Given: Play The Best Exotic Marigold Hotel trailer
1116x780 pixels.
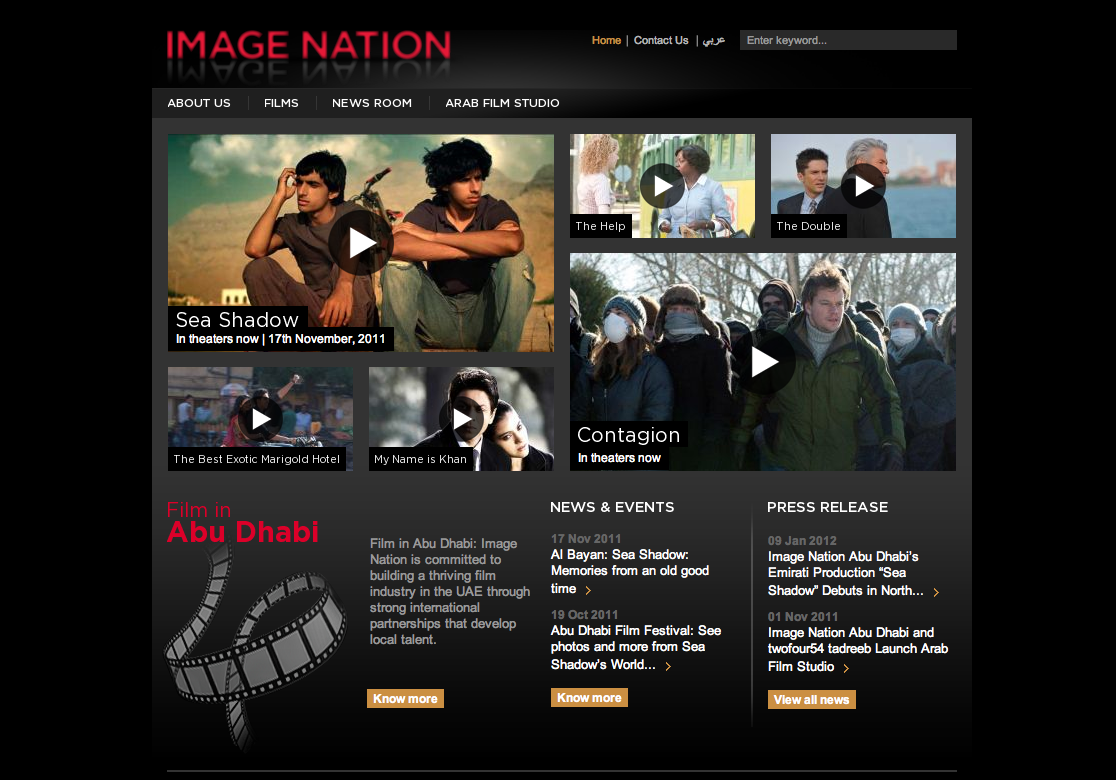Looking at the screenshot, I should 260,419.
